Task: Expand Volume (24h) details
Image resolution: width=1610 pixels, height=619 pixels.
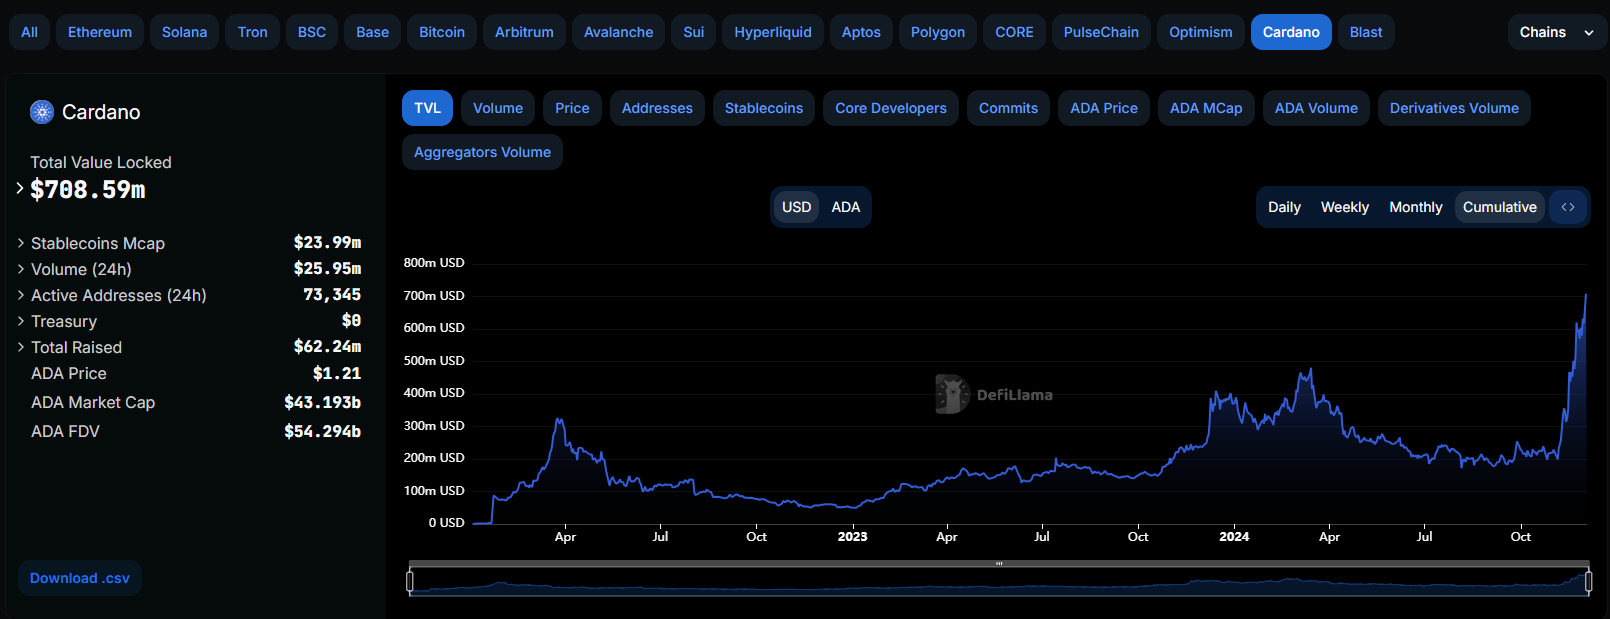Action: point(21,269)
